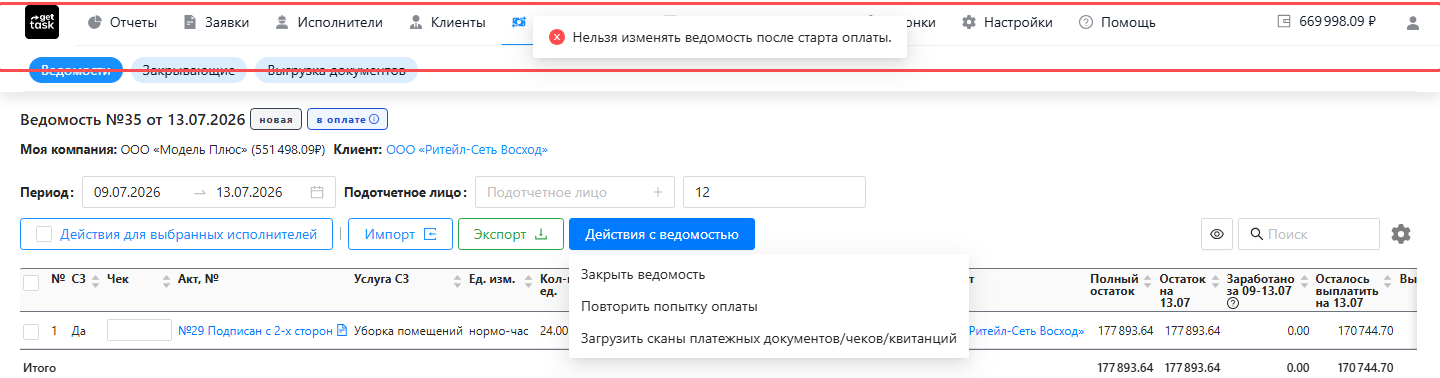
Task: Click the field containing 12
Action: [x=774, y=192]
